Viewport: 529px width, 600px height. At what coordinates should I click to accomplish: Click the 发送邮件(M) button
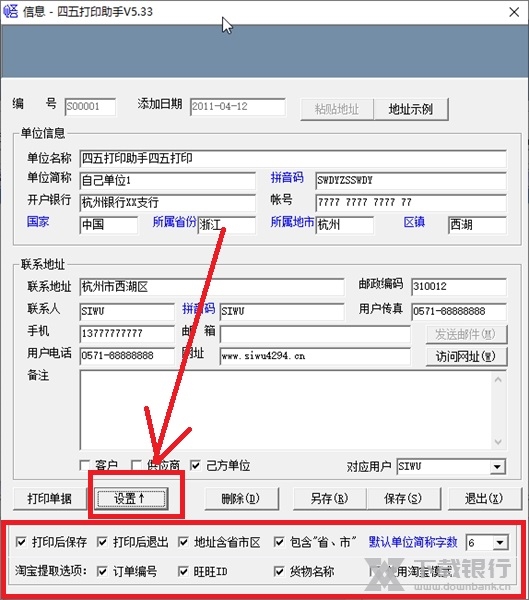467,334
